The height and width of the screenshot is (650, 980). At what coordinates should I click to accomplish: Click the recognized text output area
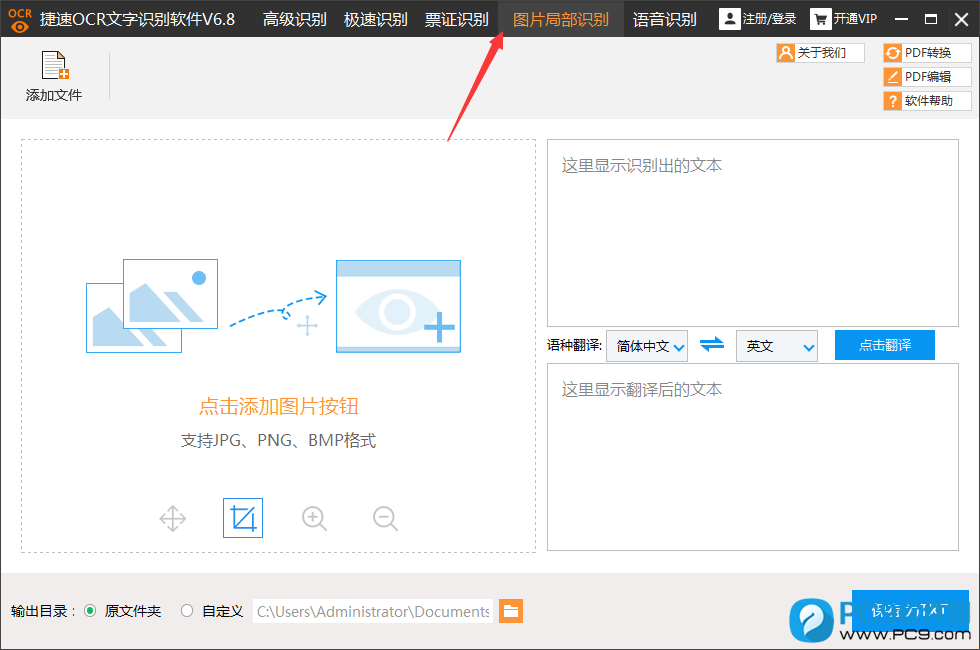click(752, 232)
